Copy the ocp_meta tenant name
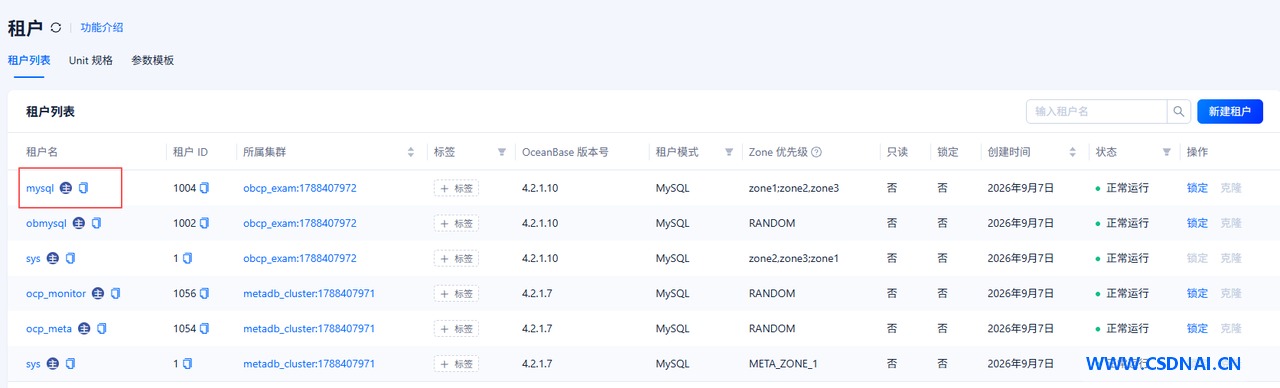 click(102, 328)
